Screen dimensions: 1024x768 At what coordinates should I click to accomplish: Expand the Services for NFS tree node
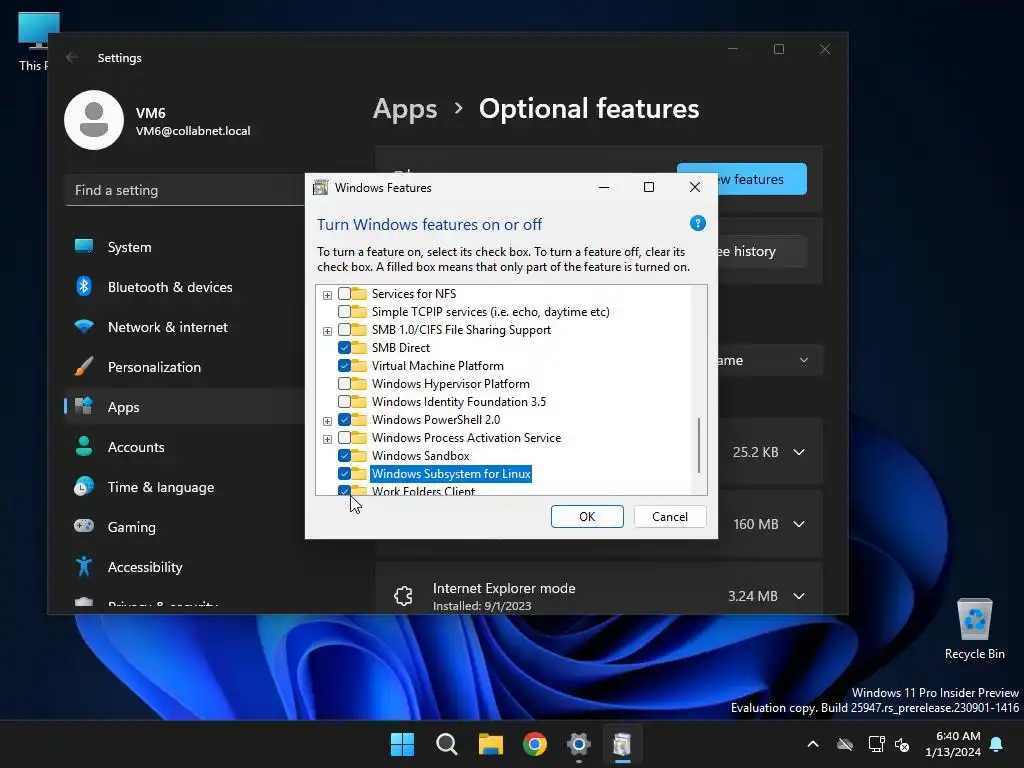click(x=327, y=295)
